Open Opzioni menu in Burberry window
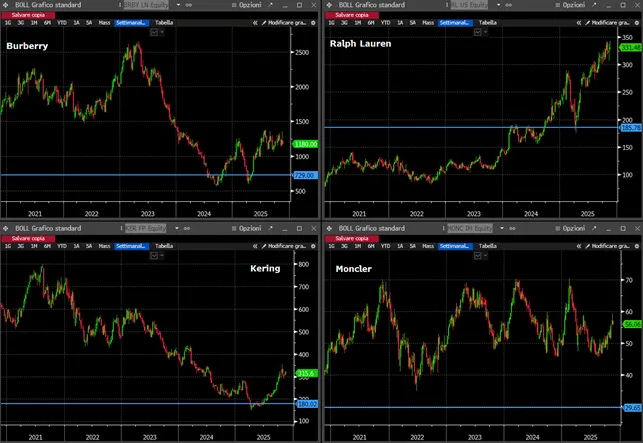Image resolution: width=643 pixels, height=443 pixels. pos(246,5)
